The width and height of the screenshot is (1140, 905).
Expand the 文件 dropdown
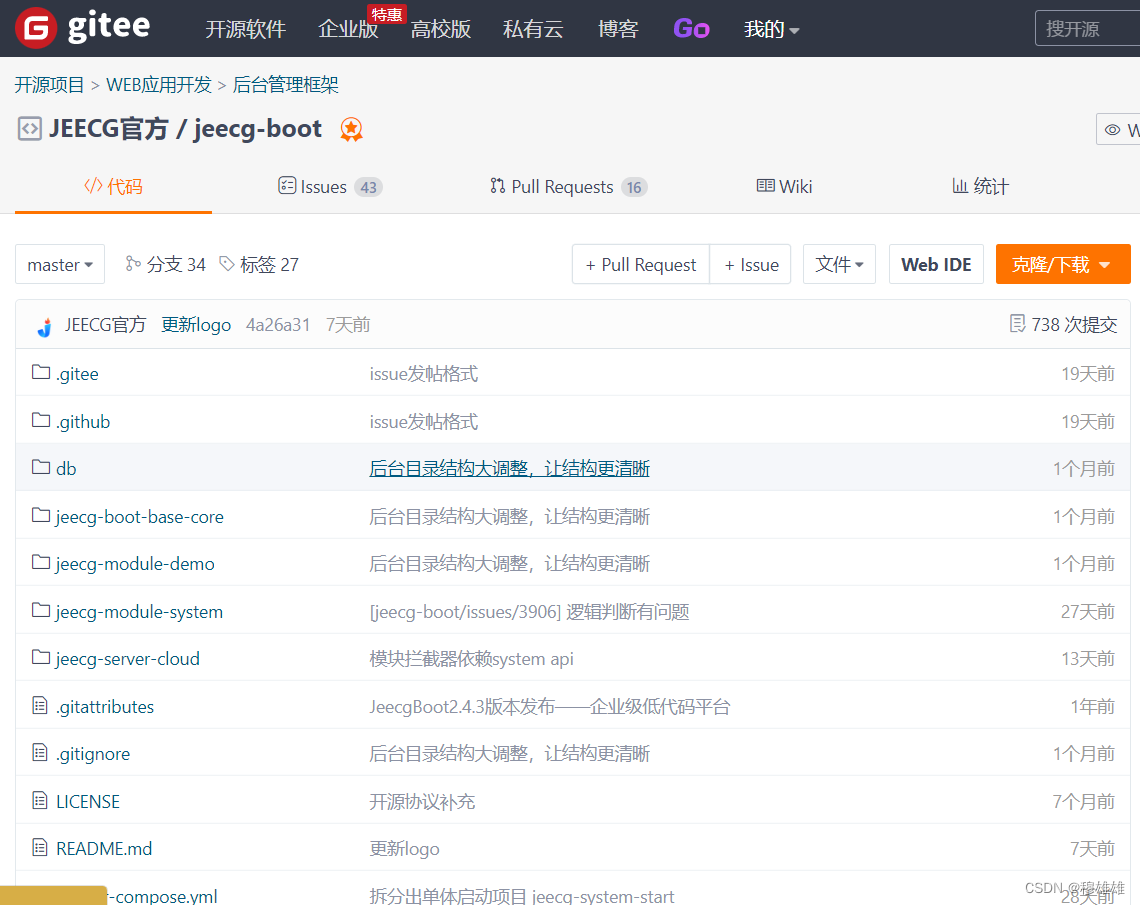click(x=839, y=265)
